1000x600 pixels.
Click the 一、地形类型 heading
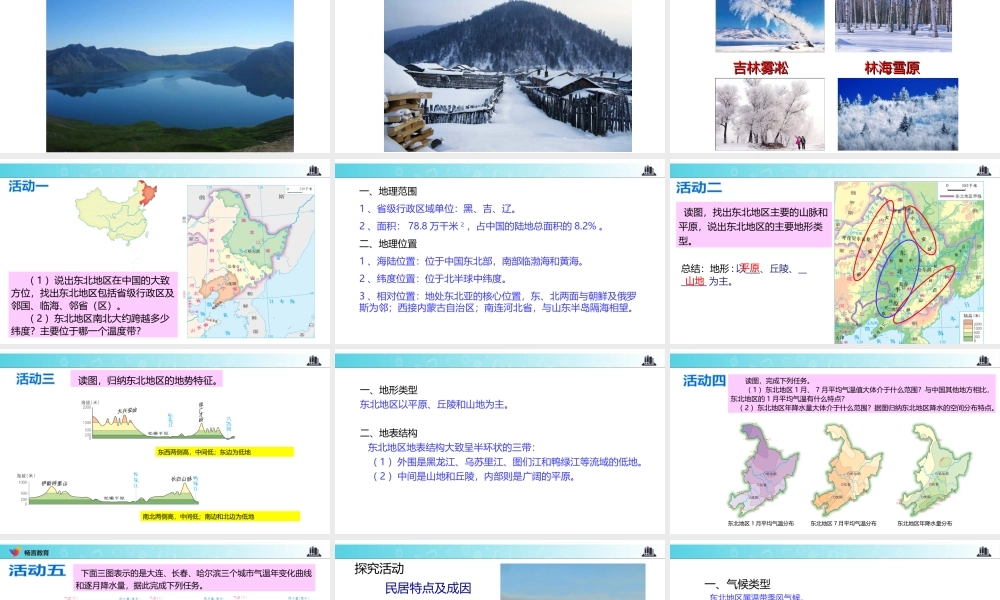pyautogui.click(x=388, y=390)
